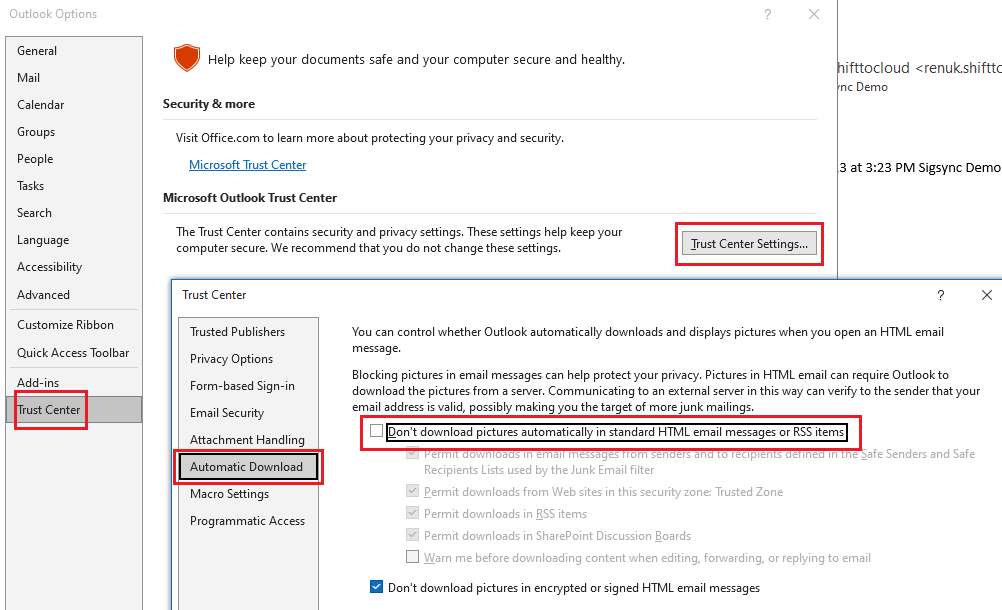This screenshot has height=610, width=1002.
Task: Open the Microsoft Trust Center link
Action: coord(247,165)
